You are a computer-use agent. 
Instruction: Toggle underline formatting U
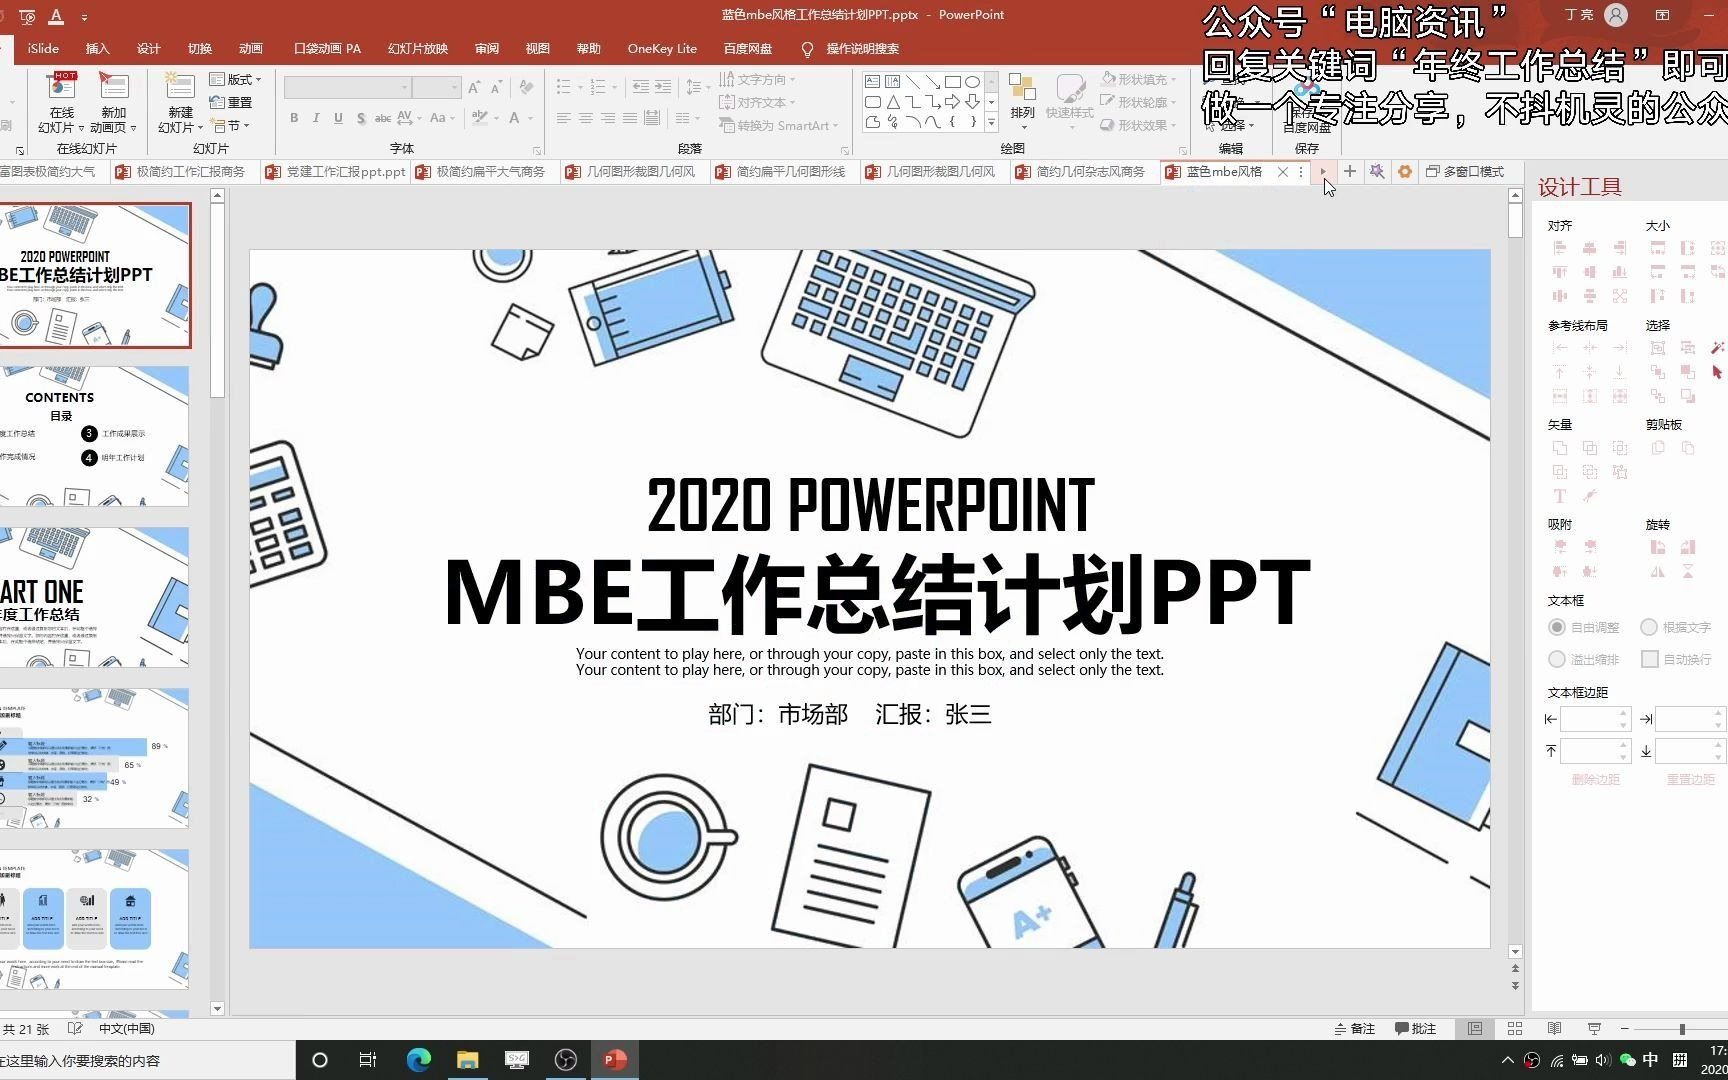(x=338, y=118)
